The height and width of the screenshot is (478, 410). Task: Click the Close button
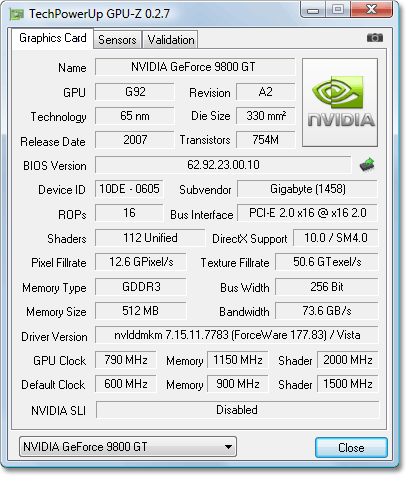(351, 447)
